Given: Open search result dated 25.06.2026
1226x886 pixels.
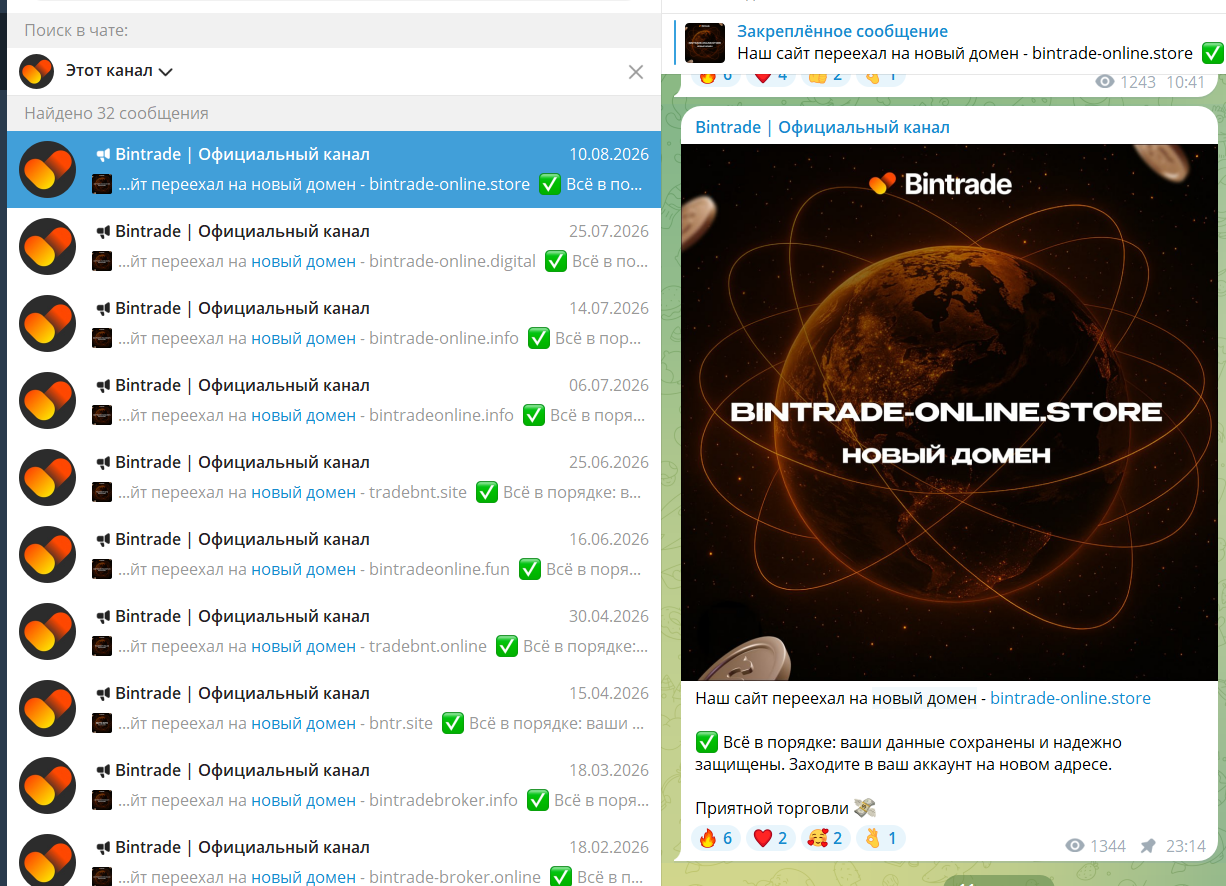Looking at the screenshot, I should [x=333, y=477].
